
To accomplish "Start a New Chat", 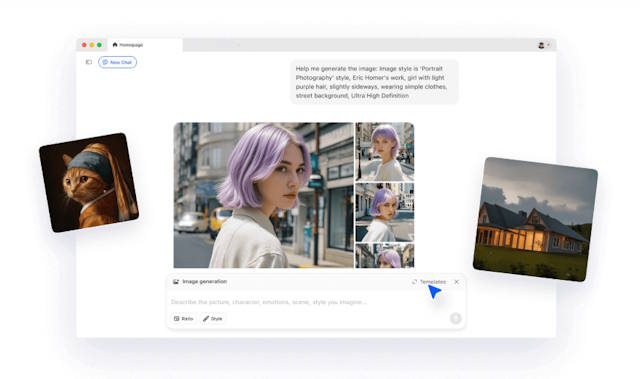I will click(117, 62).
